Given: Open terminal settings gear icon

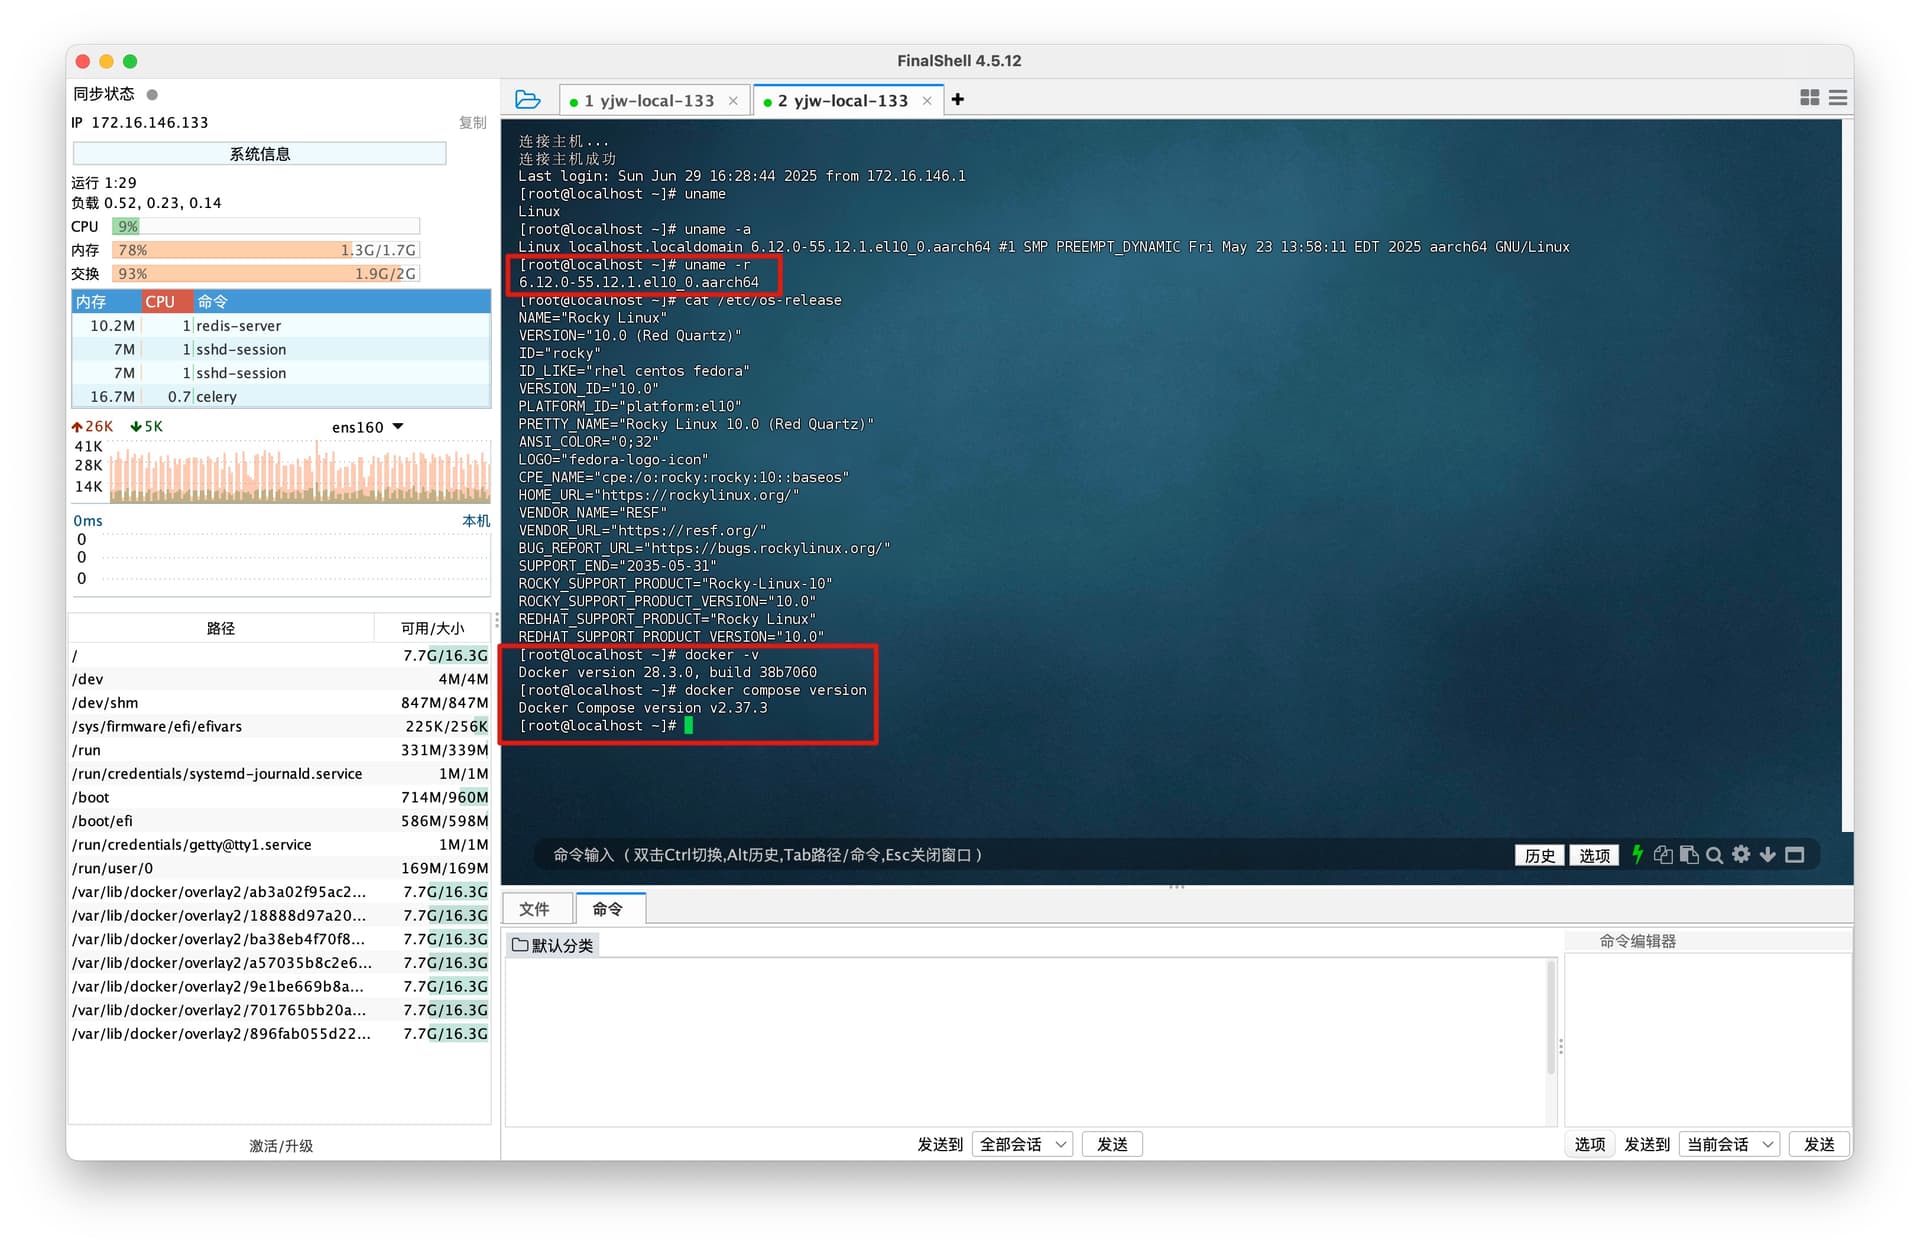Looking at the screenshot, I should click(x=1741, y=854).
